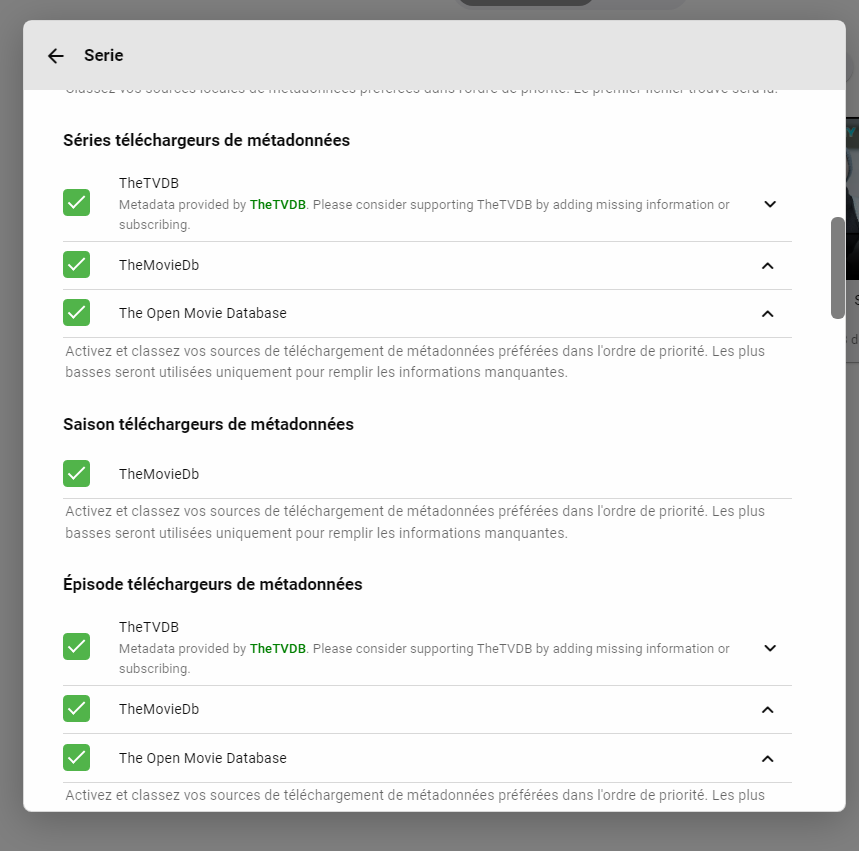Screen dimensions: 859x851
Task: Click the back arrow next to Serie
Action: [x=56, y=56]
